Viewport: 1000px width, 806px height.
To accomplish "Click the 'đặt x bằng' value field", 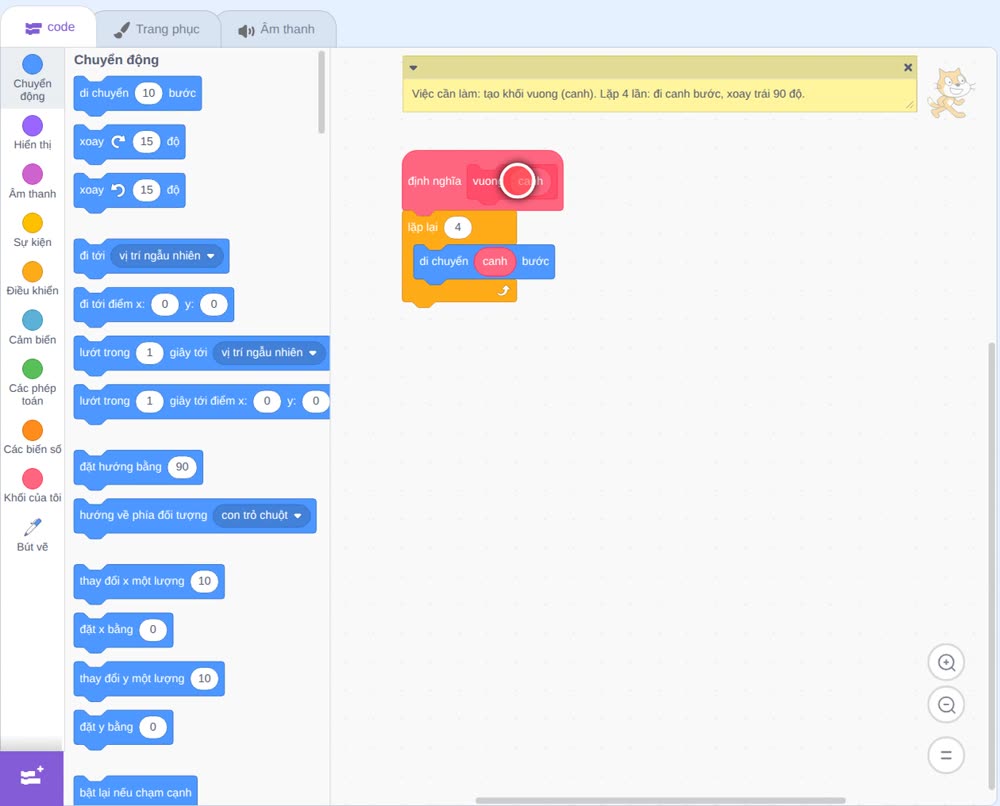I will click(153, 629).
